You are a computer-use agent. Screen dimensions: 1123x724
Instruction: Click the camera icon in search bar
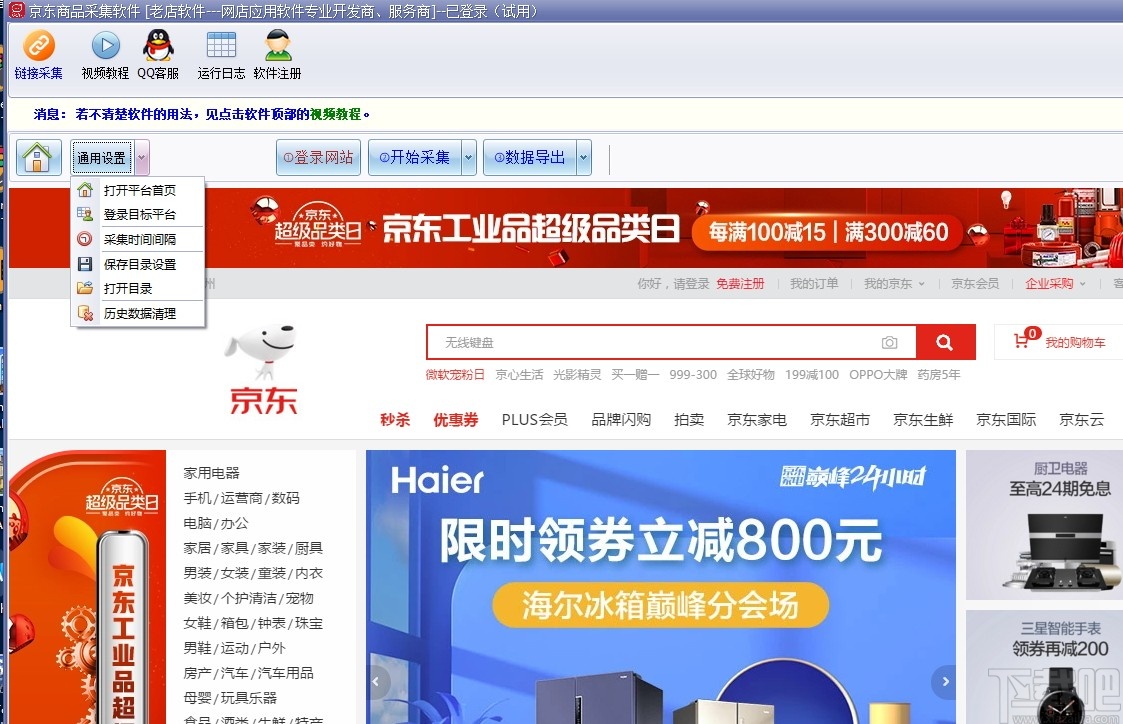point(889,341)
